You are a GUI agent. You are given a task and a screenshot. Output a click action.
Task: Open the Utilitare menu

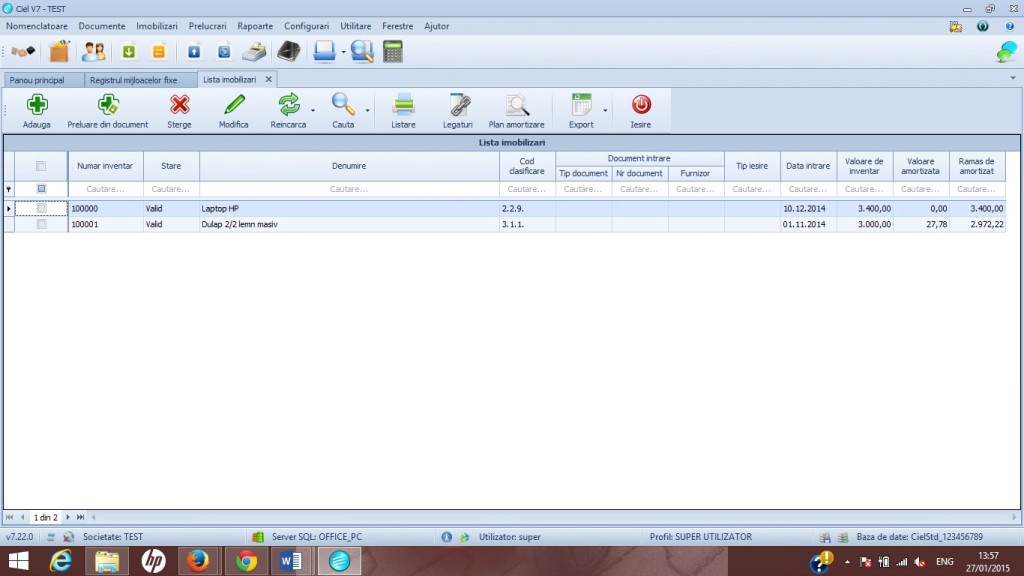(x=355, y=26)
